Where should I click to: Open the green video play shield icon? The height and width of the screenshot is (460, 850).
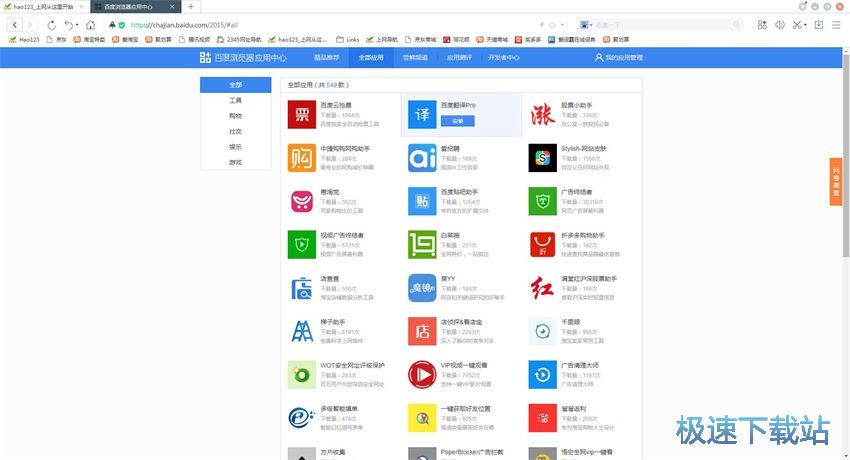click(301, 244)
